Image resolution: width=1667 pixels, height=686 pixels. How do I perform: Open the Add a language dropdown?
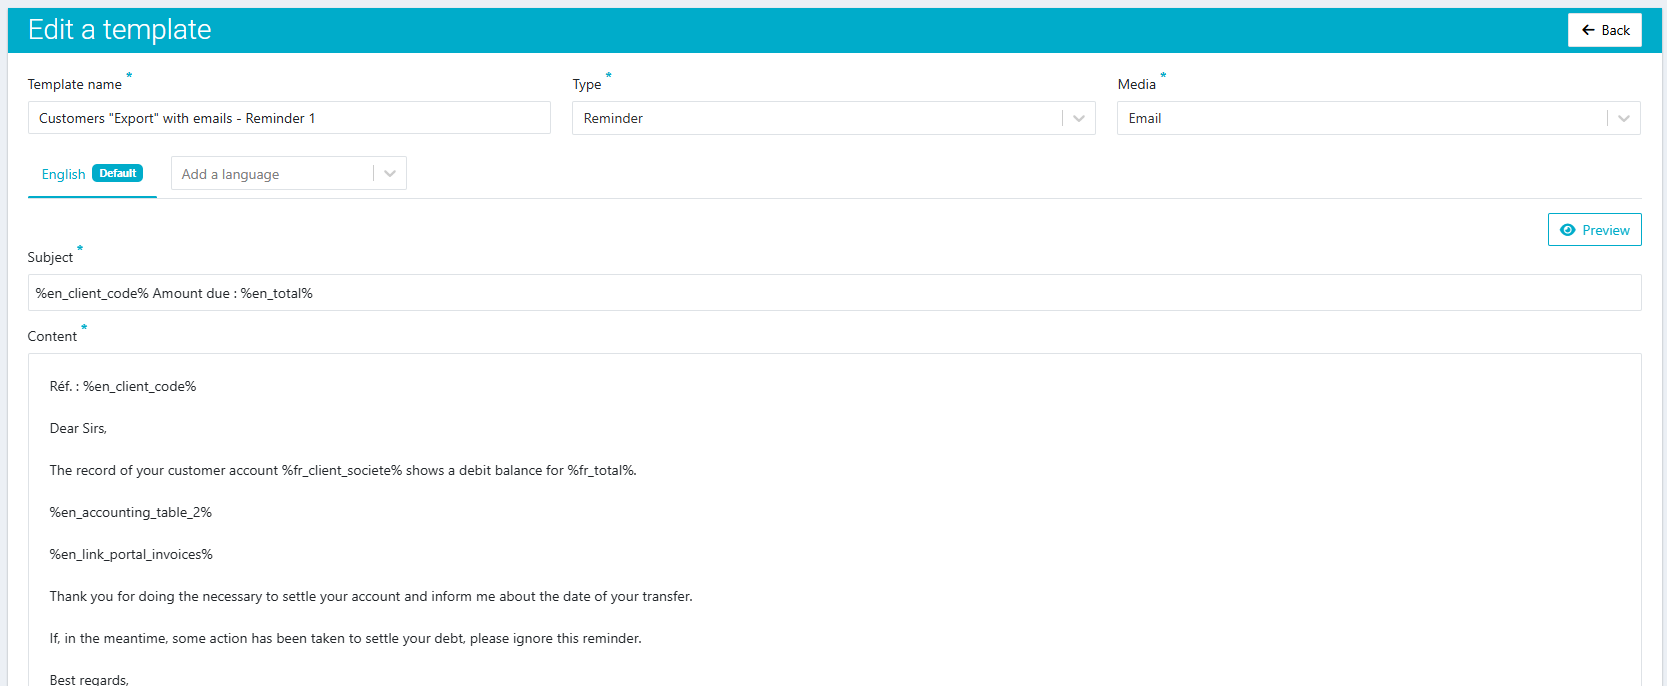click(288, 174)
